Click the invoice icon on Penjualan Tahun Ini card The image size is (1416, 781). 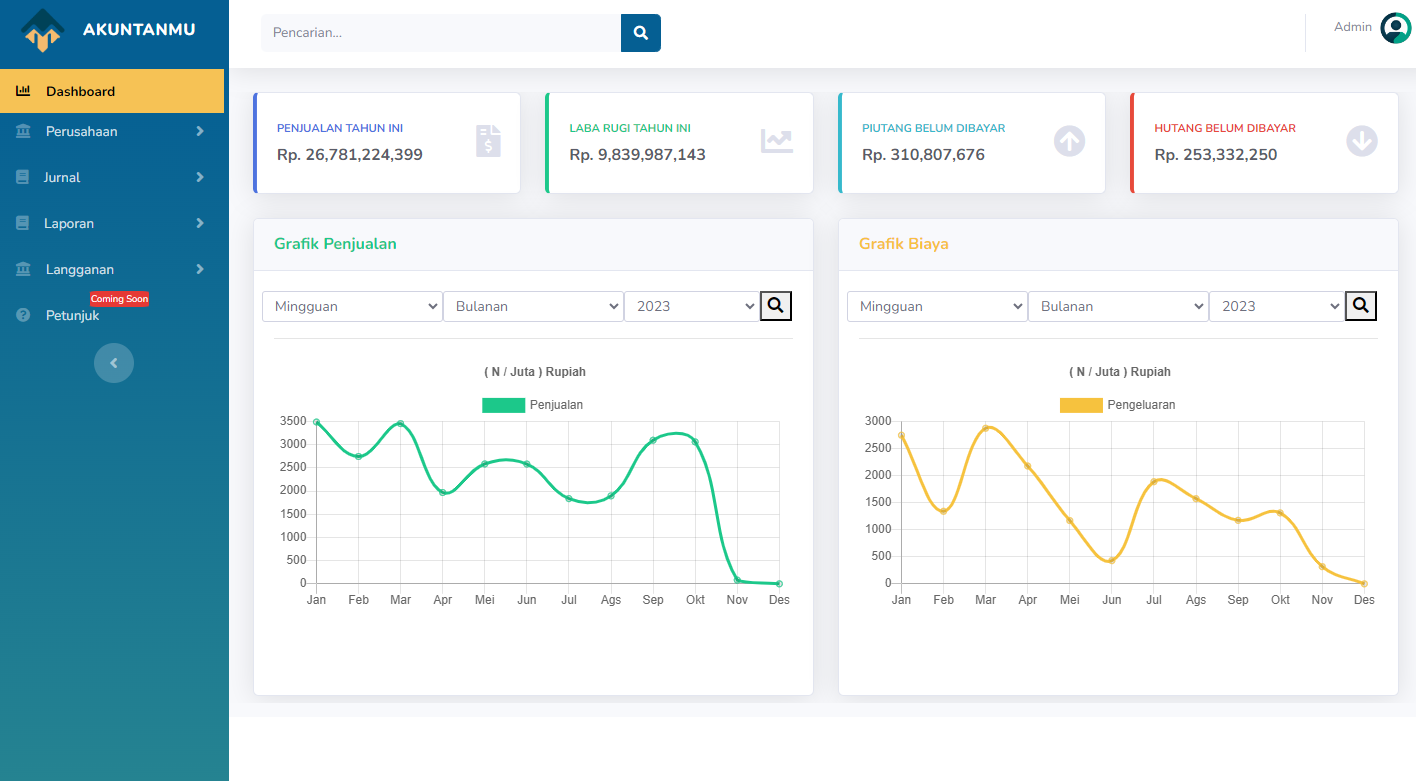[488, 141]
